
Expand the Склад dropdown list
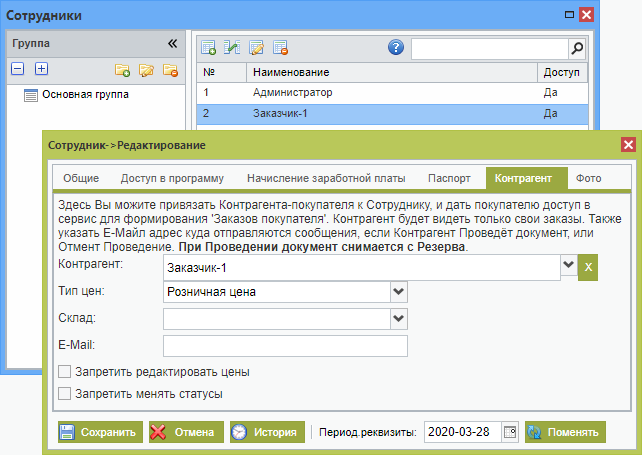[399, 319]
